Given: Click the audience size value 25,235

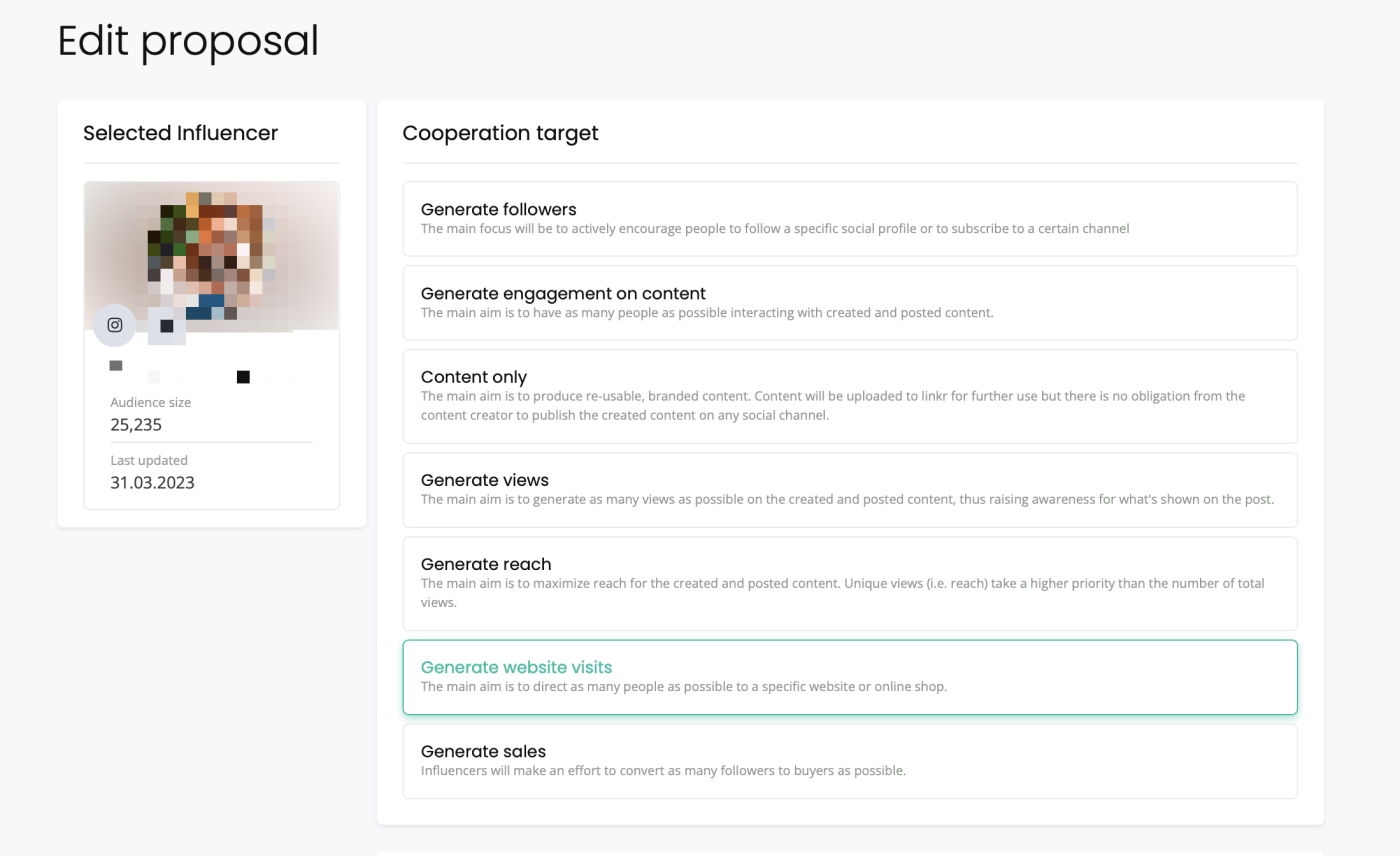Looking at the screenshot, I should [x=136, y=424].
